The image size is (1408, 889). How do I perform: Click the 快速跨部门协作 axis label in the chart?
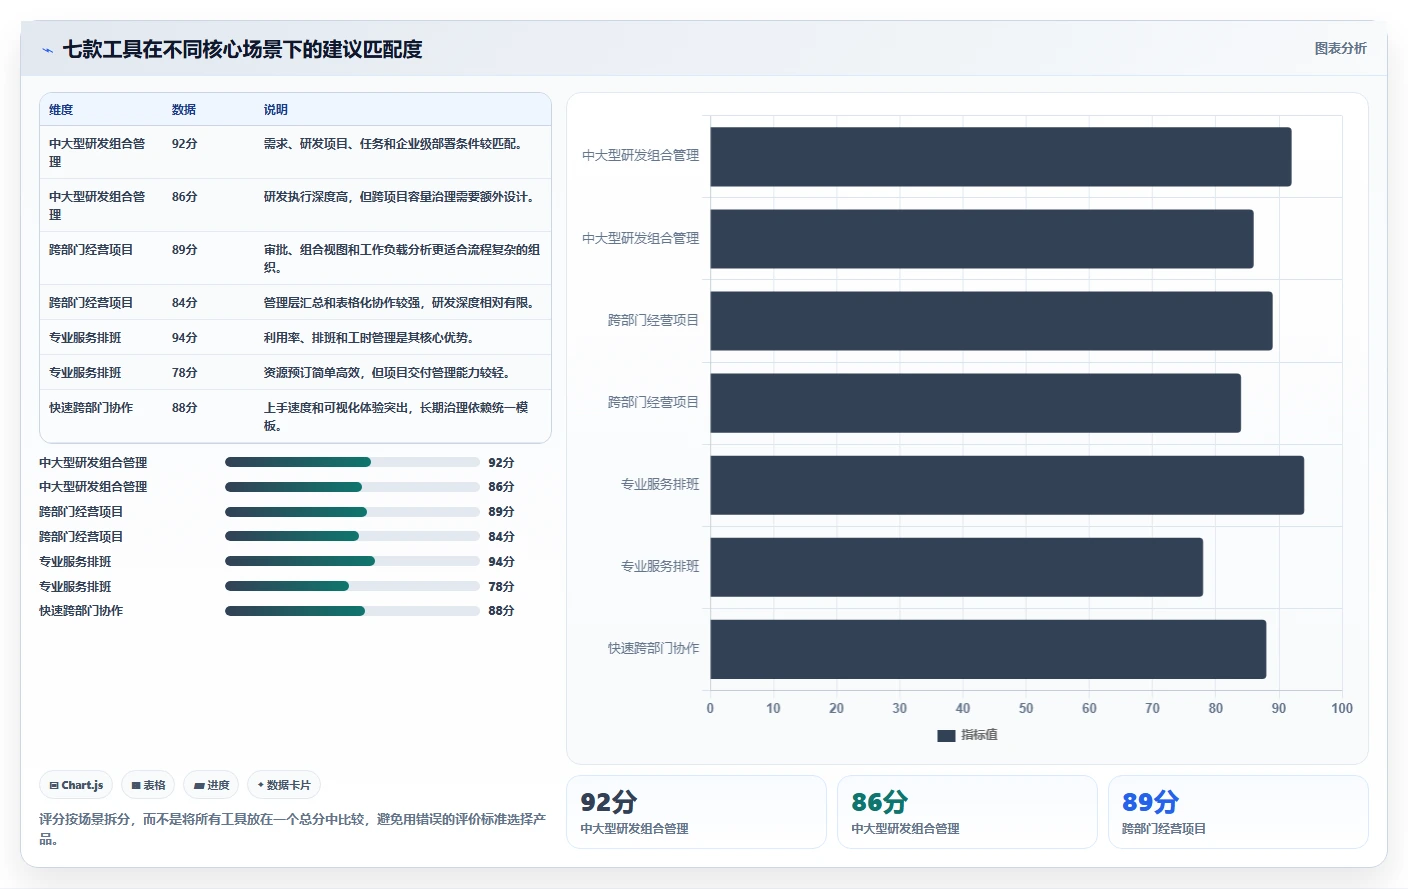pos(653,648)
